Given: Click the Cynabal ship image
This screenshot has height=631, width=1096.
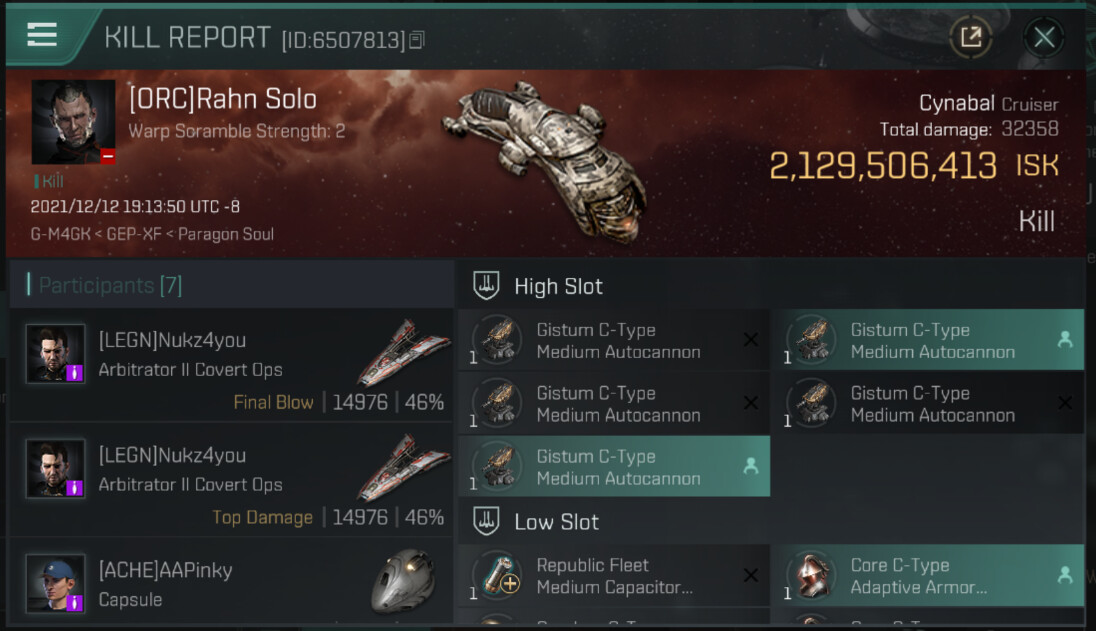Looking at the screenshot, I should point(547,160).
